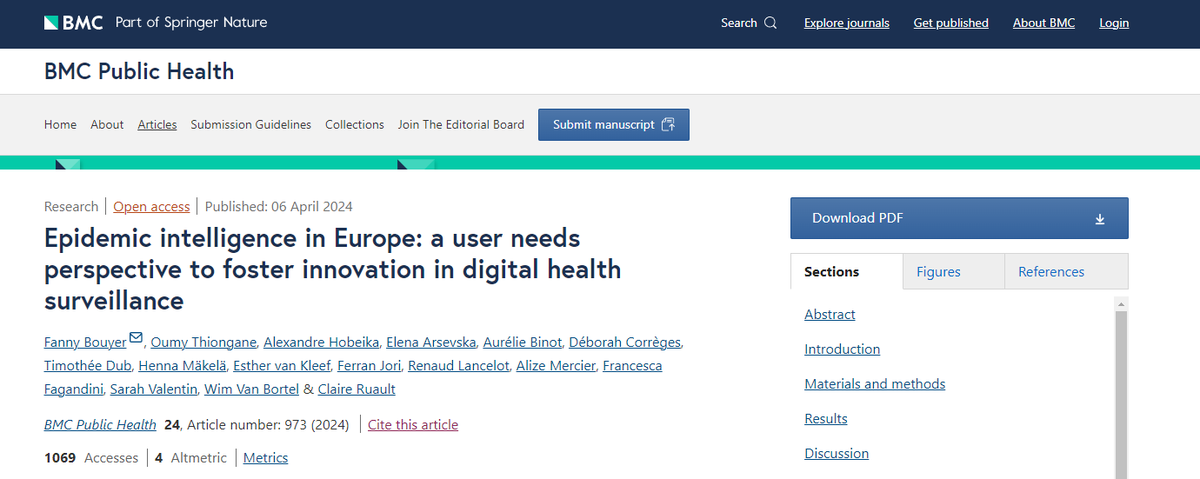Open Get published link
Screen dimensions: 1200x479
(x=951, y=23)
